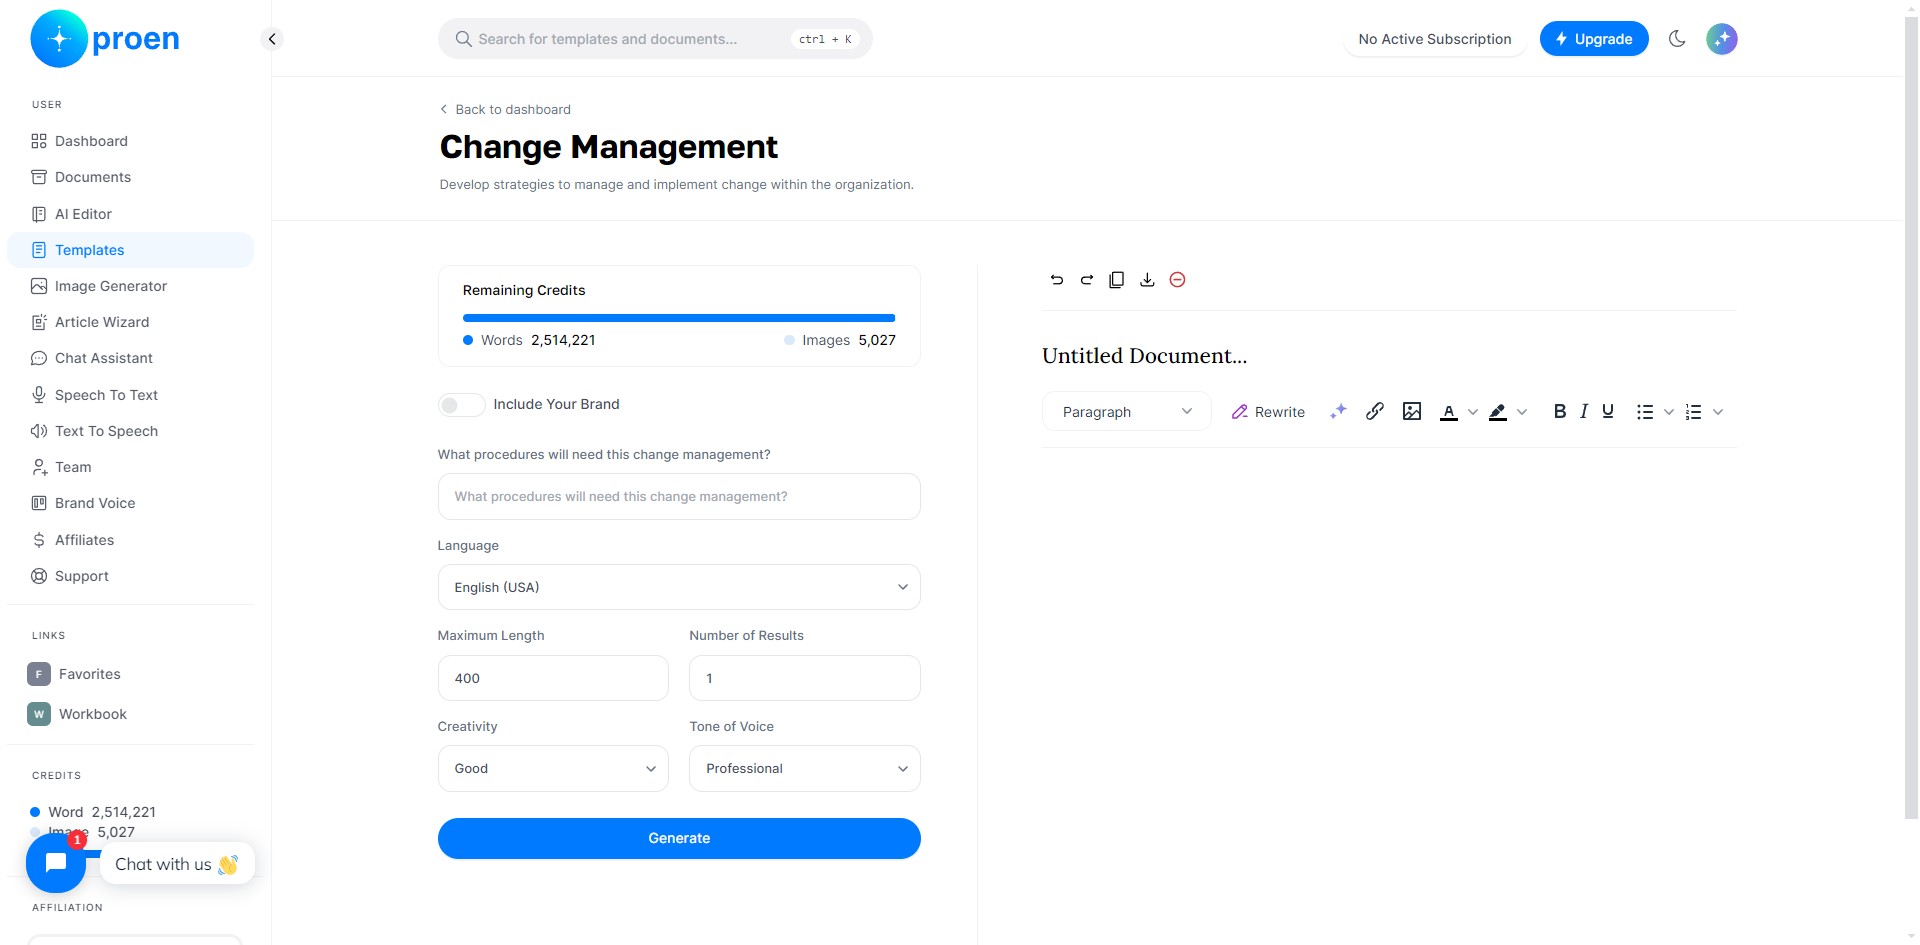Click the AI sparkle icon beside Rewrite

coord(1338,411)
